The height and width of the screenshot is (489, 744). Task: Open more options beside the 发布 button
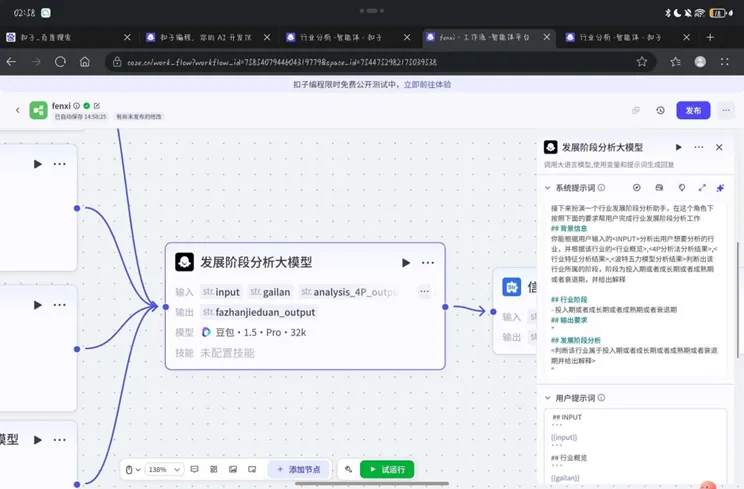tap(726, 111)
